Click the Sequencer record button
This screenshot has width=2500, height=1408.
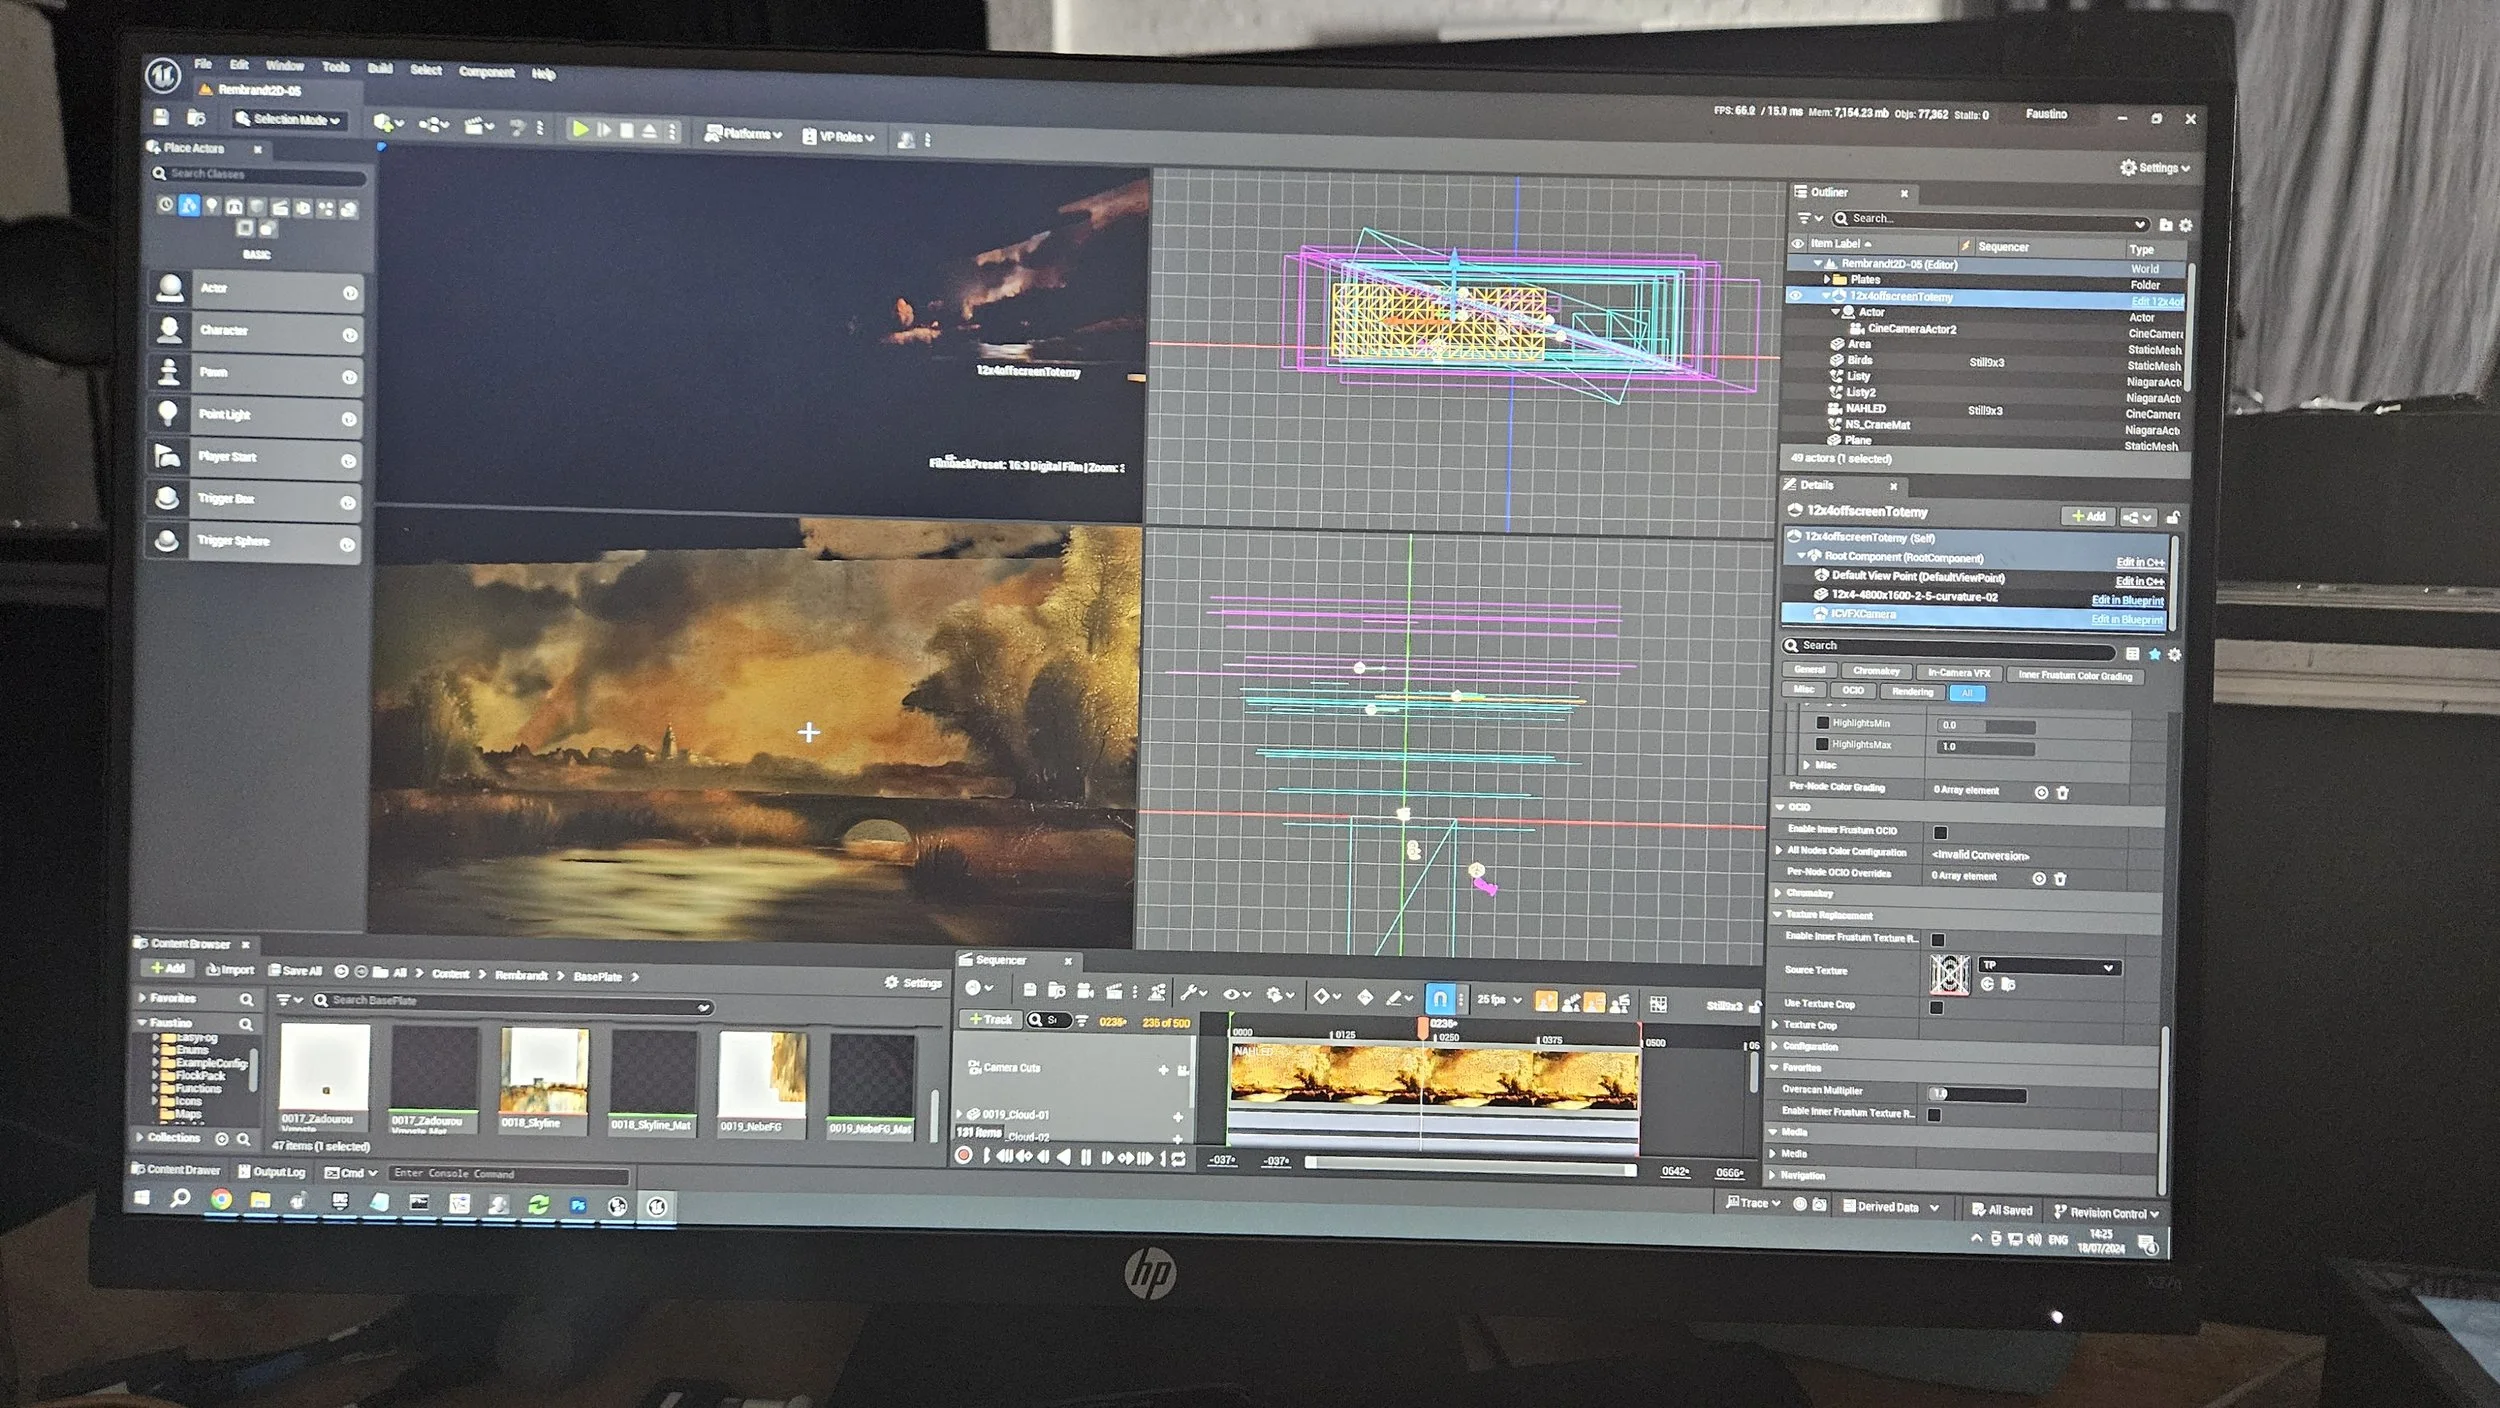point(963,1155)
